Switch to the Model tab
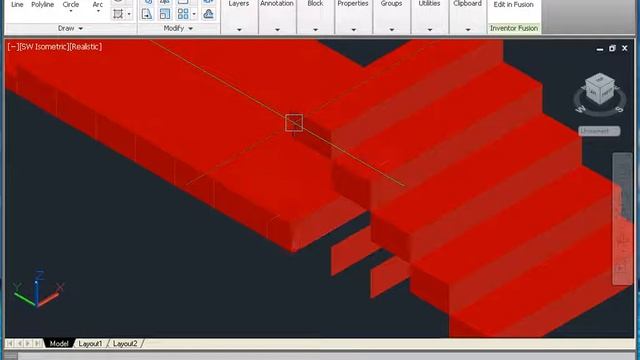 pos(59,344)
